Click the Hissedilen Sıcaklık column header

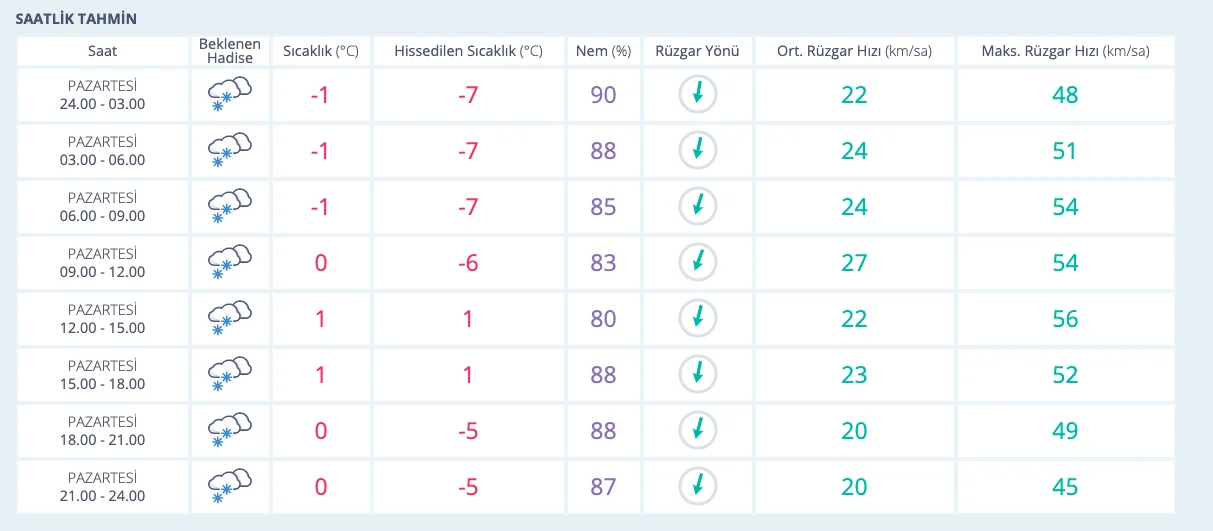click(468, 51)
